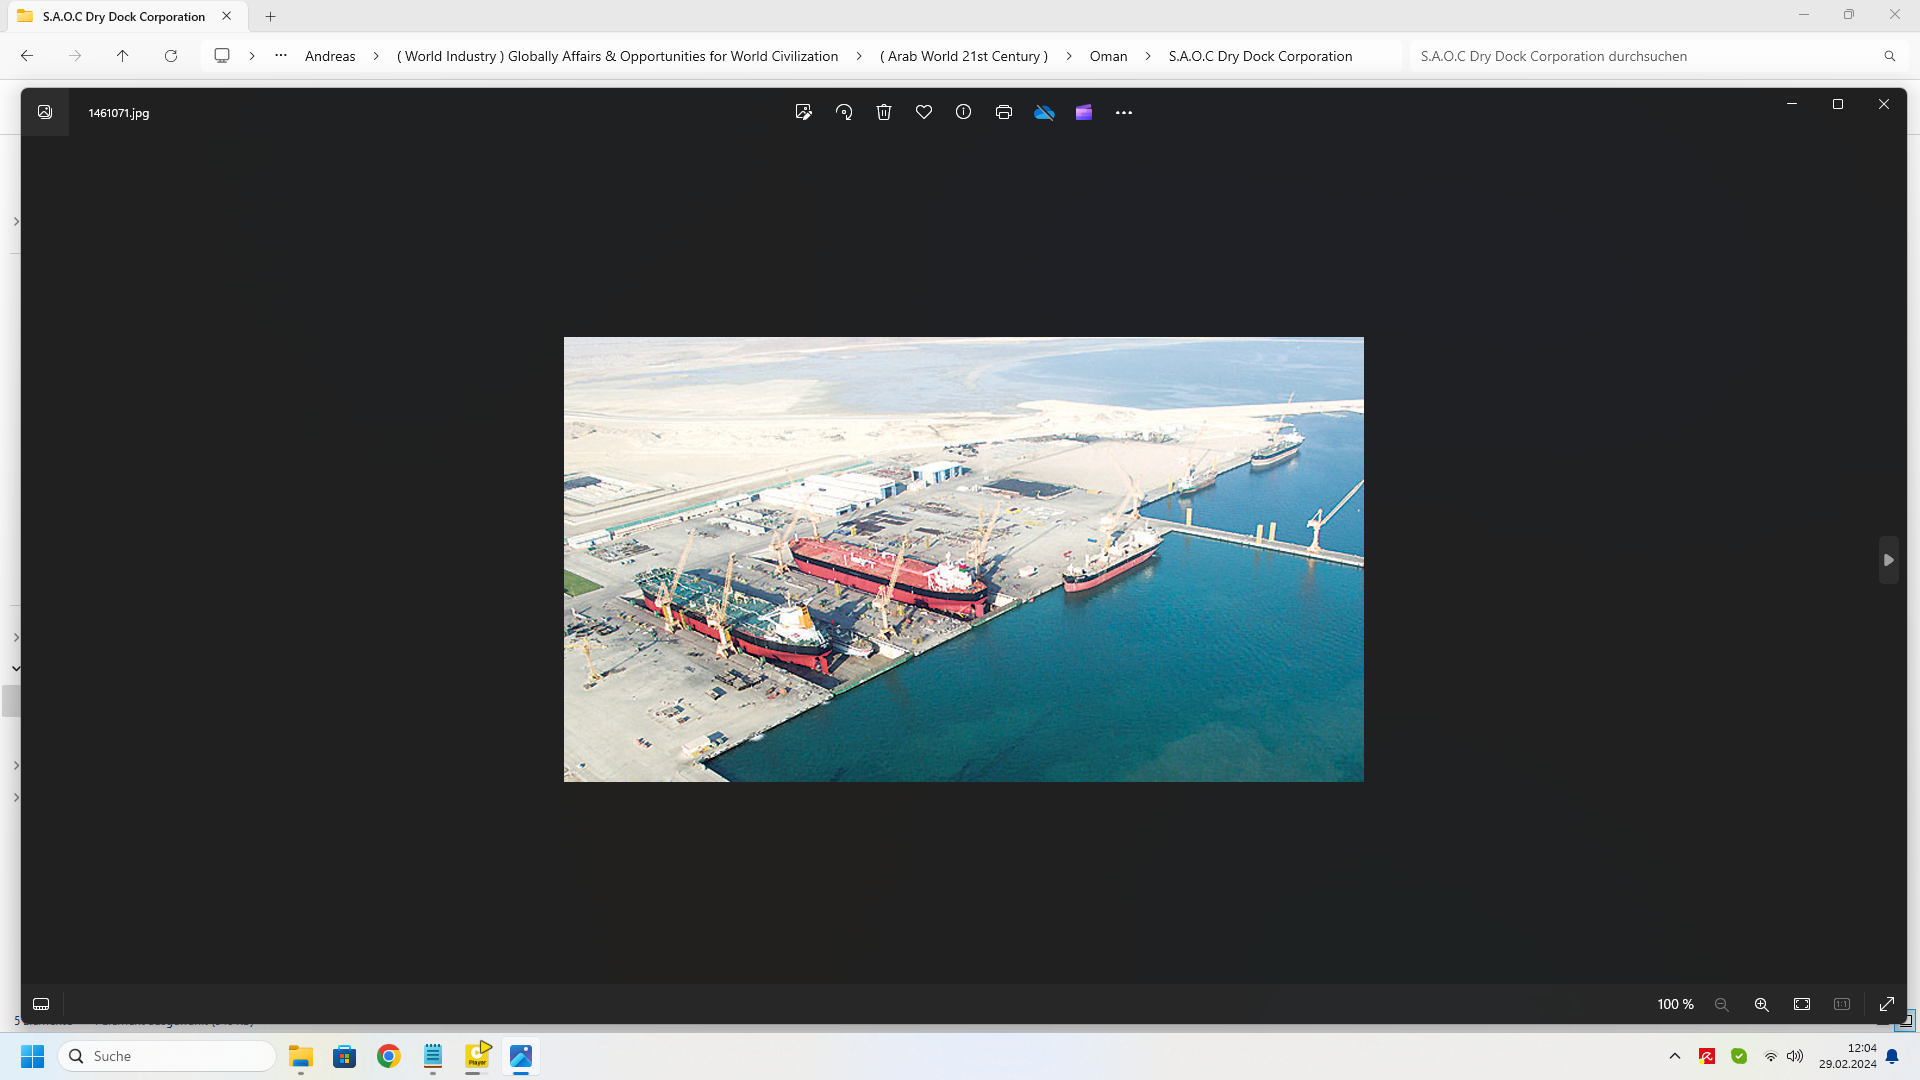Show hidden breadcrumb folders with the ellipsis

[281, 56]
